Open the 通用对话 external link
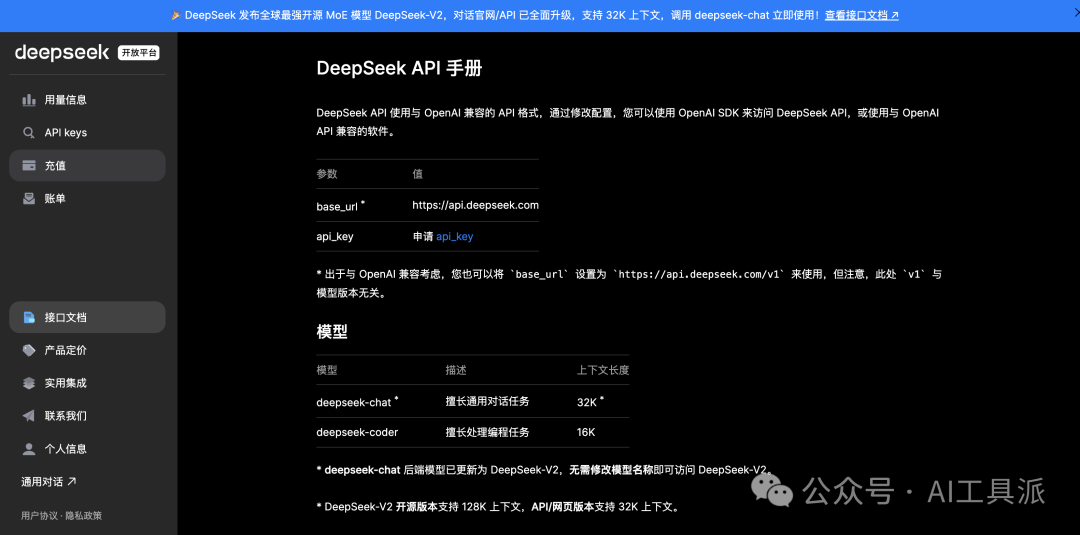1080x535 pixels. tap(49, 481)
